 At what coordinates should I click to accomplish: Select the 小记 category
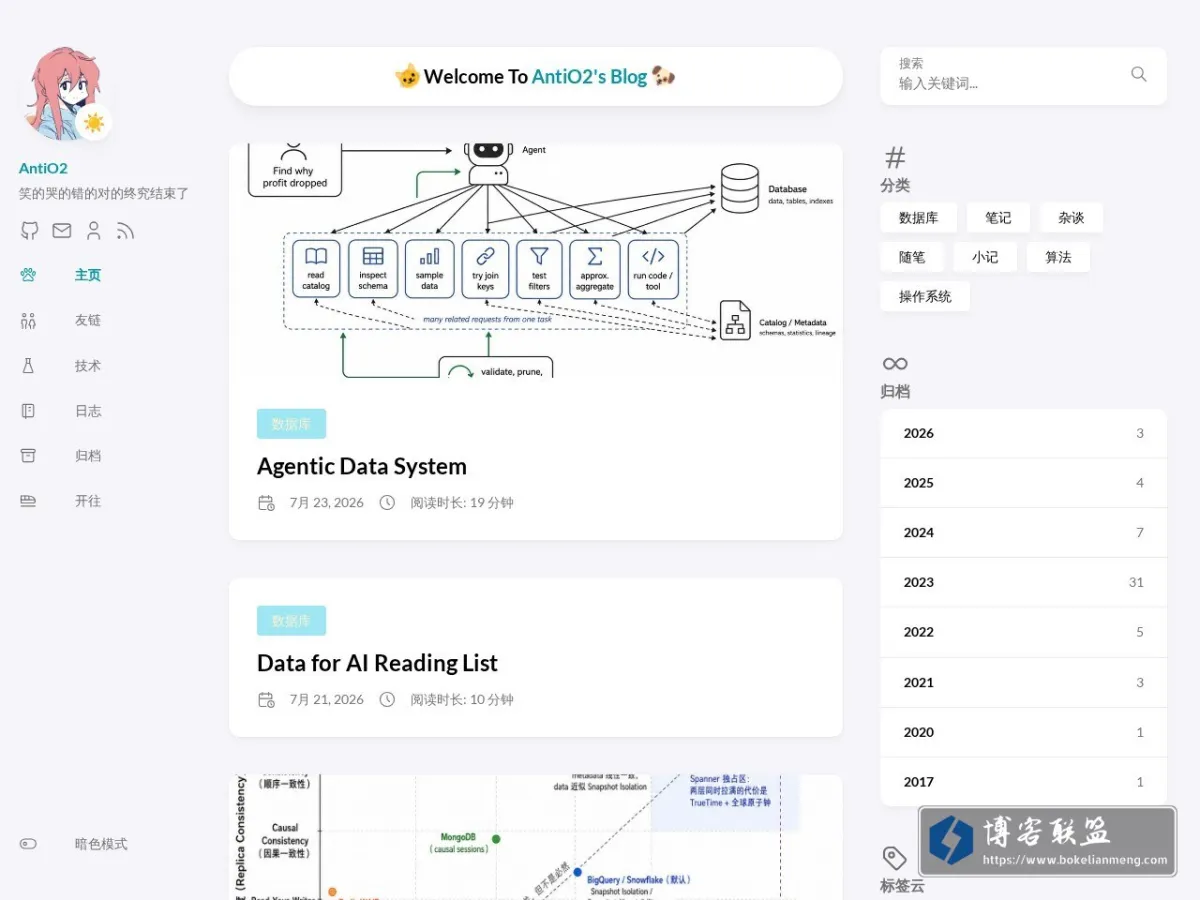[x=985, y=257]
